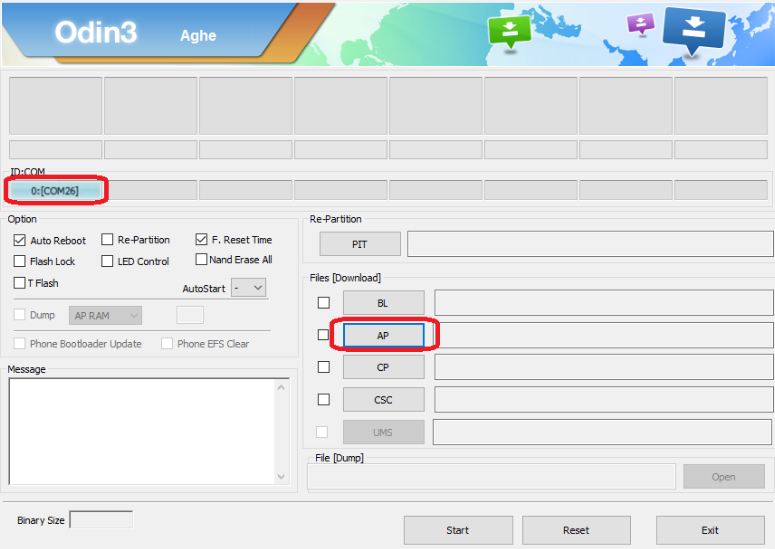The image size is (775, 549).
Task: Enable the Flash Lock checkbox
Action: (x=20, y=261)
